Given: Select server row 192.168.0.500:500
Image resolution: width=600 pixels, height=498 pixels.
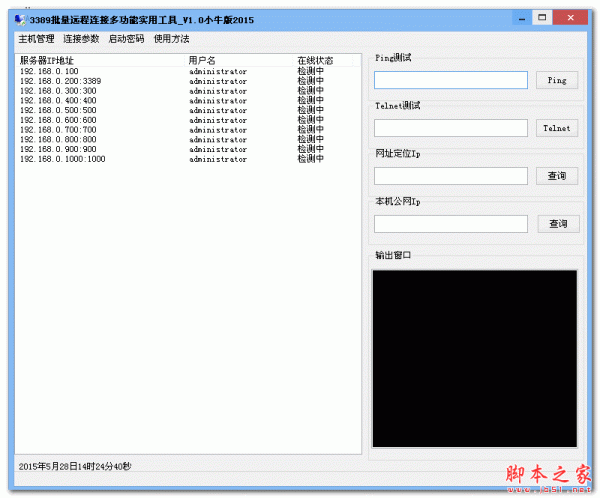Looking at the screenshot, I should (x=188, y=110).
